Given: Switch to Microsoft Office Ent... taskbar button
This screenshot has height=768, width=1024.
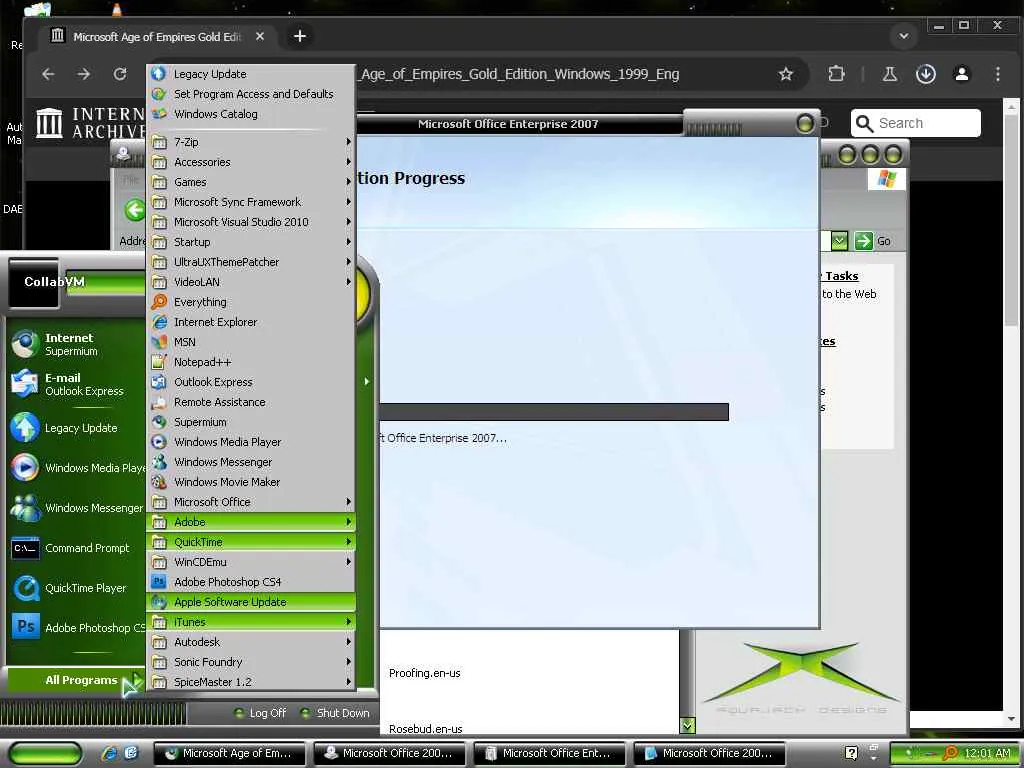Looking at the screenshot, I should click(x=550, y=753).
